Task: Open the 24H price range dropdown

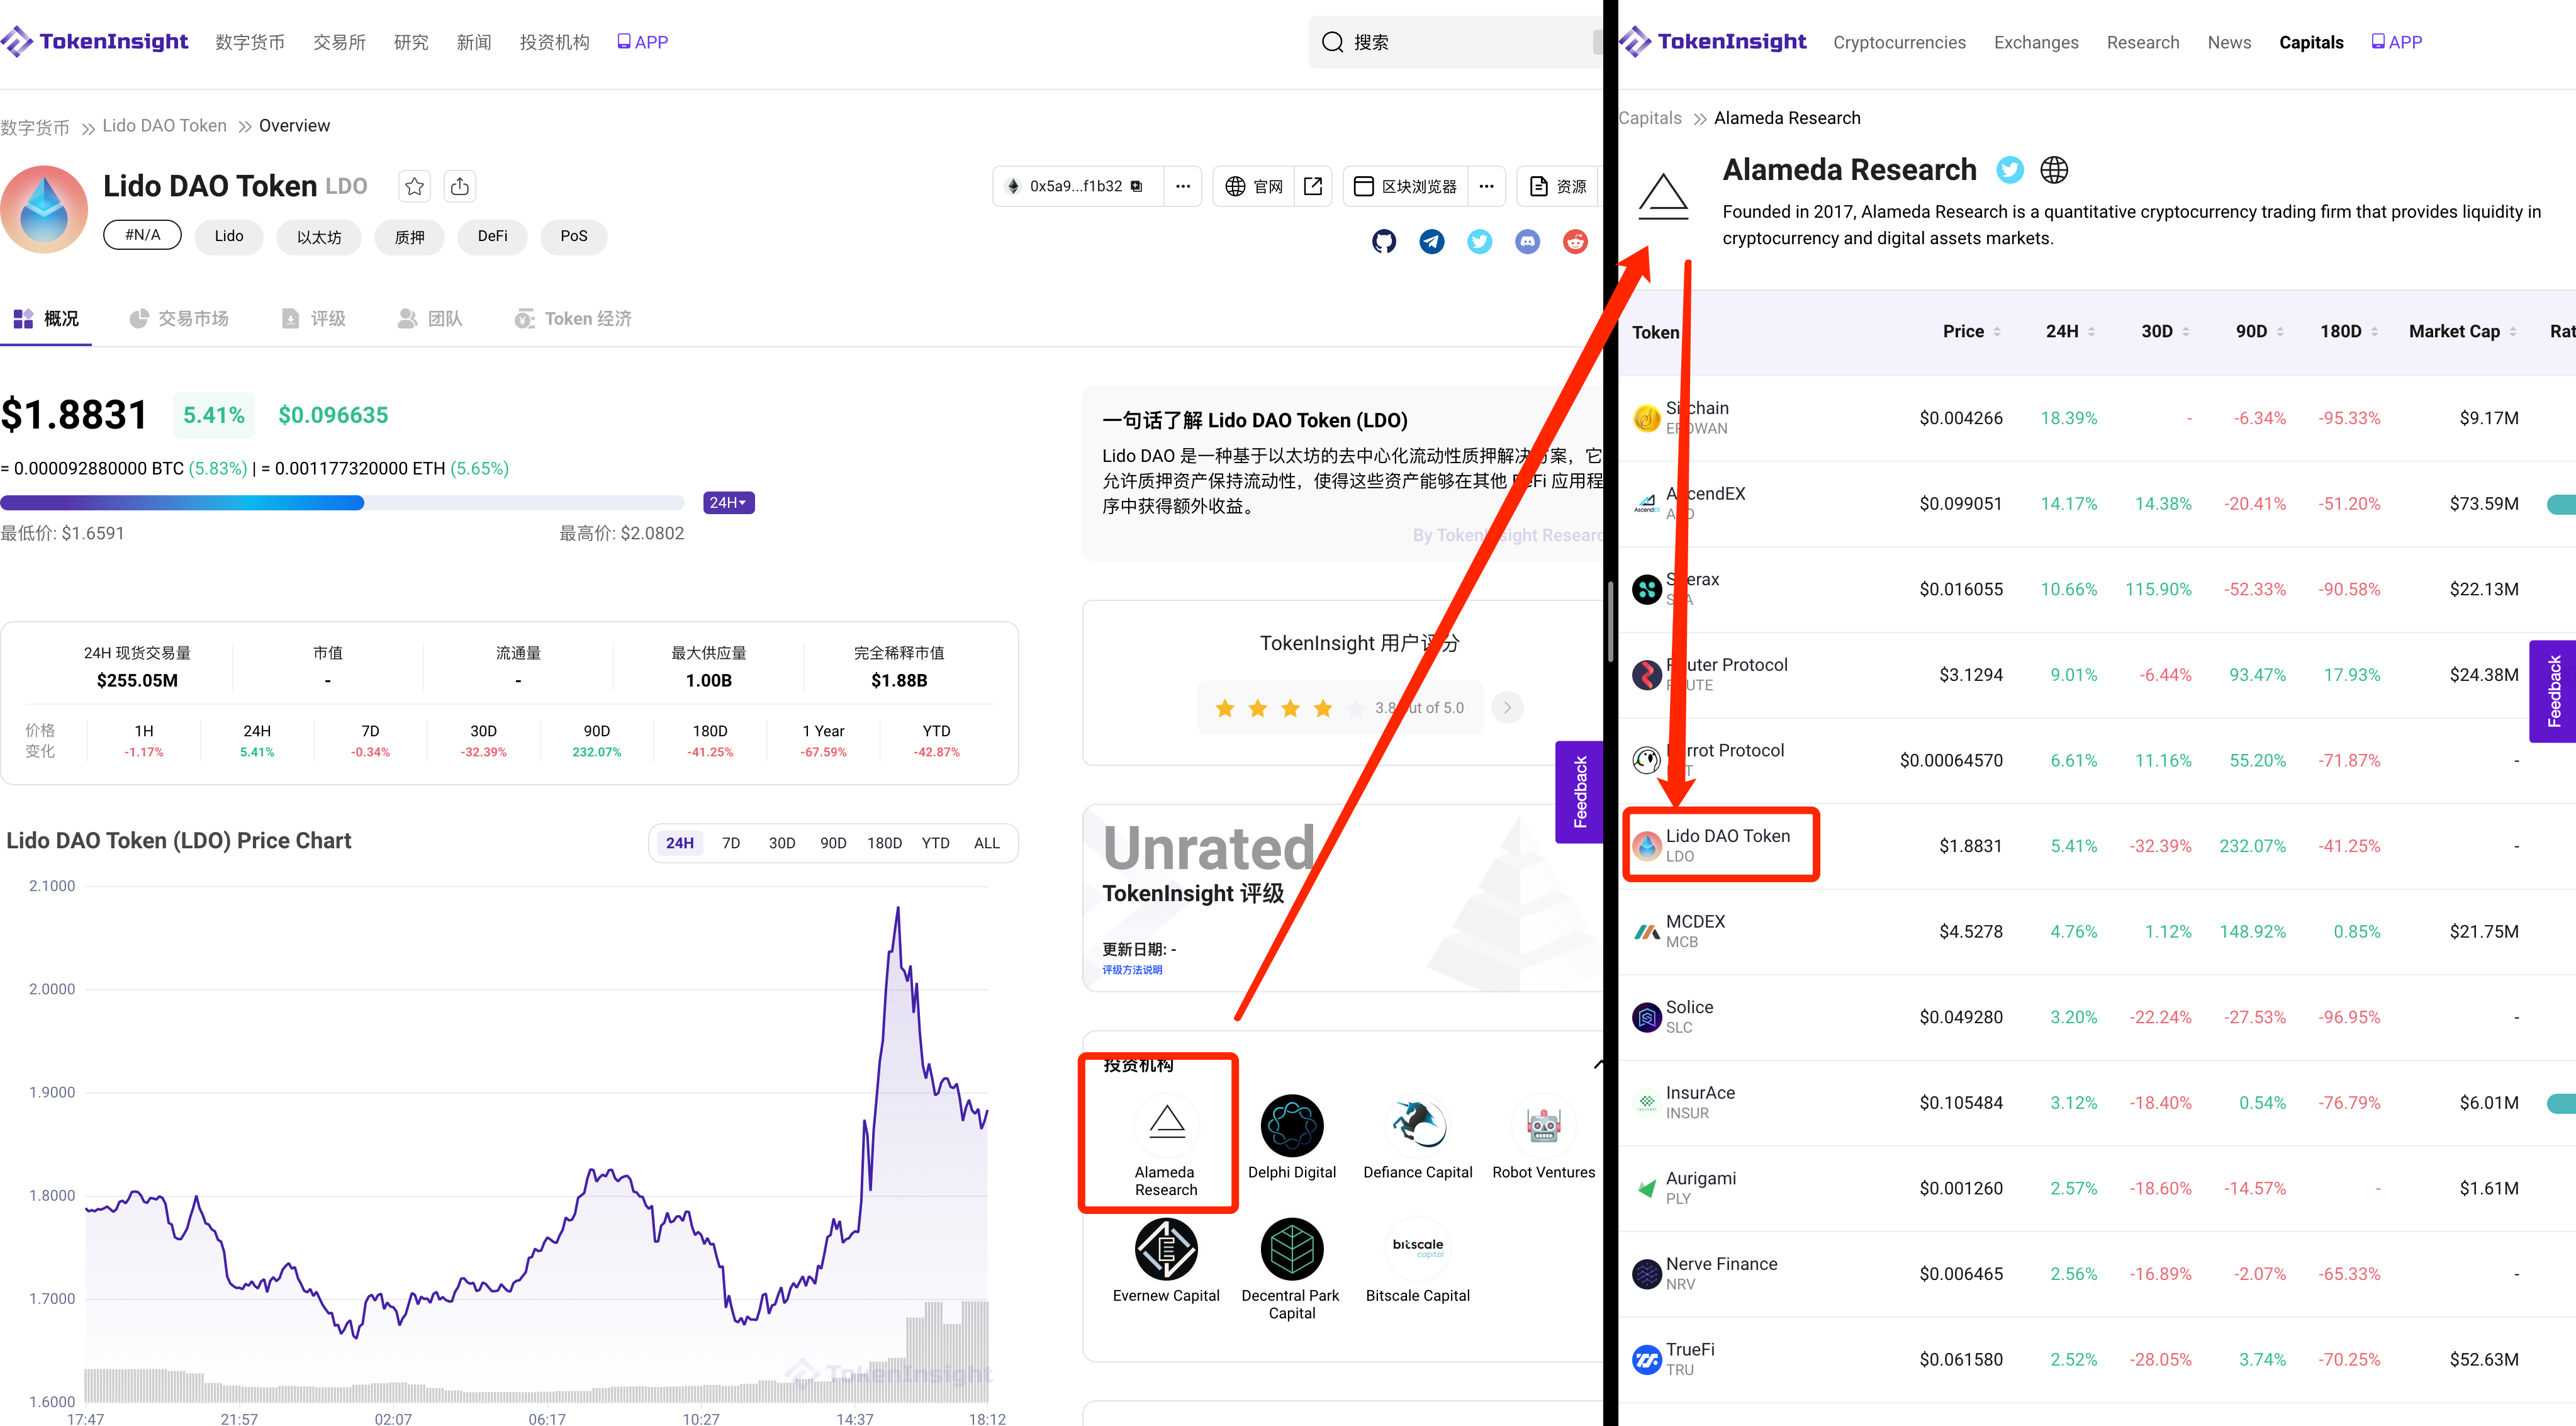Action: [728, 503]
